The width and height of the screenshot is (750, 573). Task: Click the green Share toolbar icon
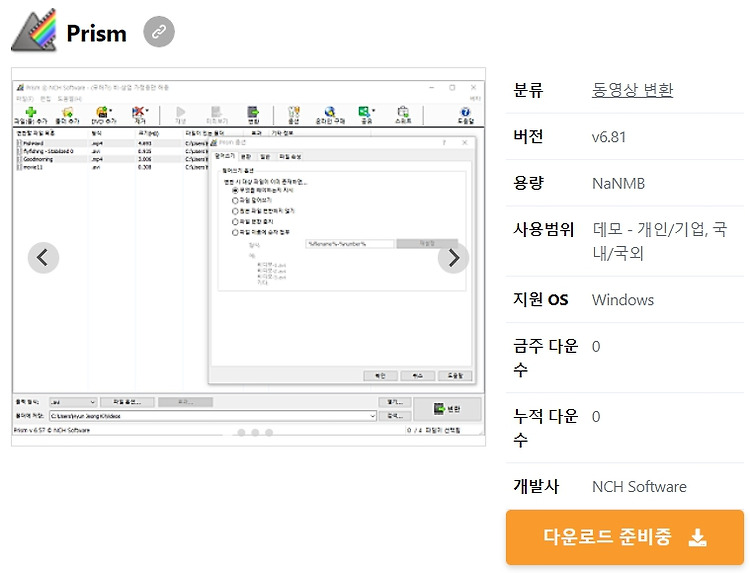[364, 112]
